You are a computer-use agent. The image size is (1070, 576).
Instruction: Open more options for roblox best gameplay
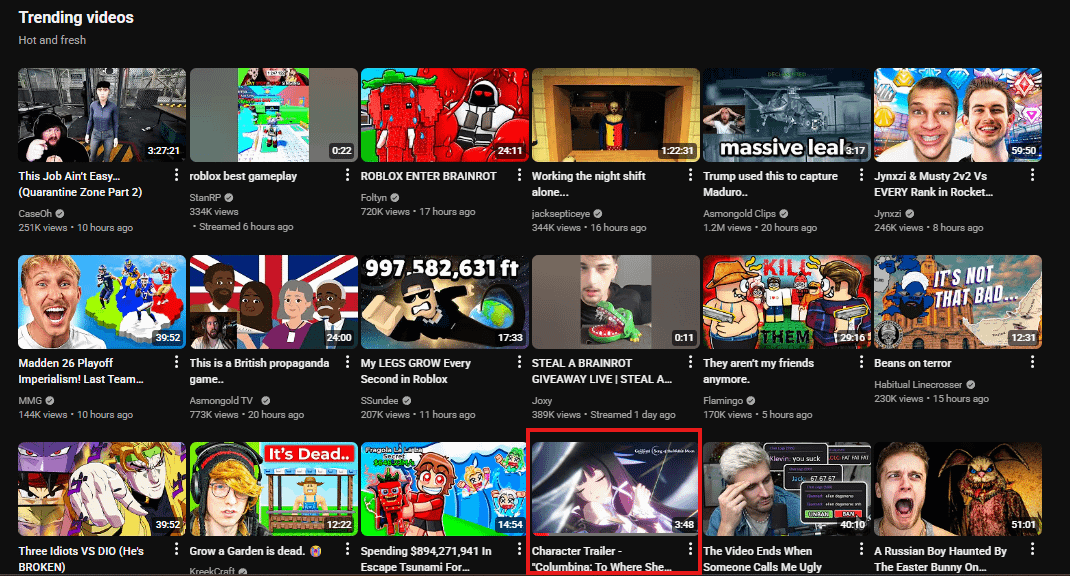pos(348,175)
